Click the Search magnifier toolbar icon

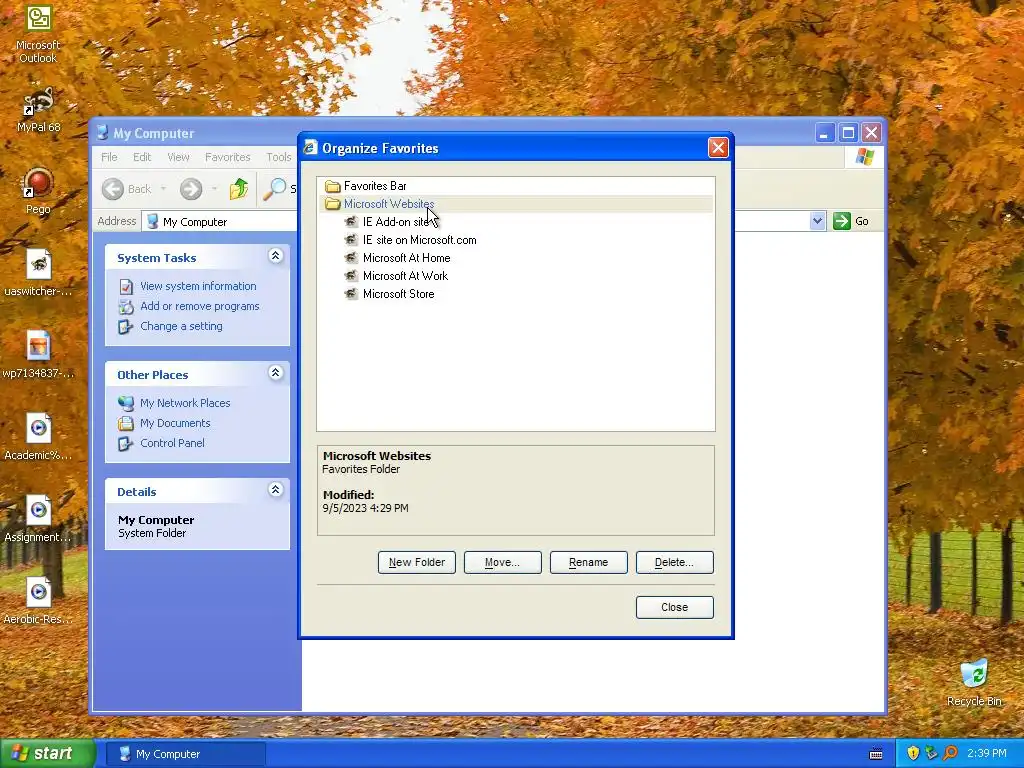275,189
